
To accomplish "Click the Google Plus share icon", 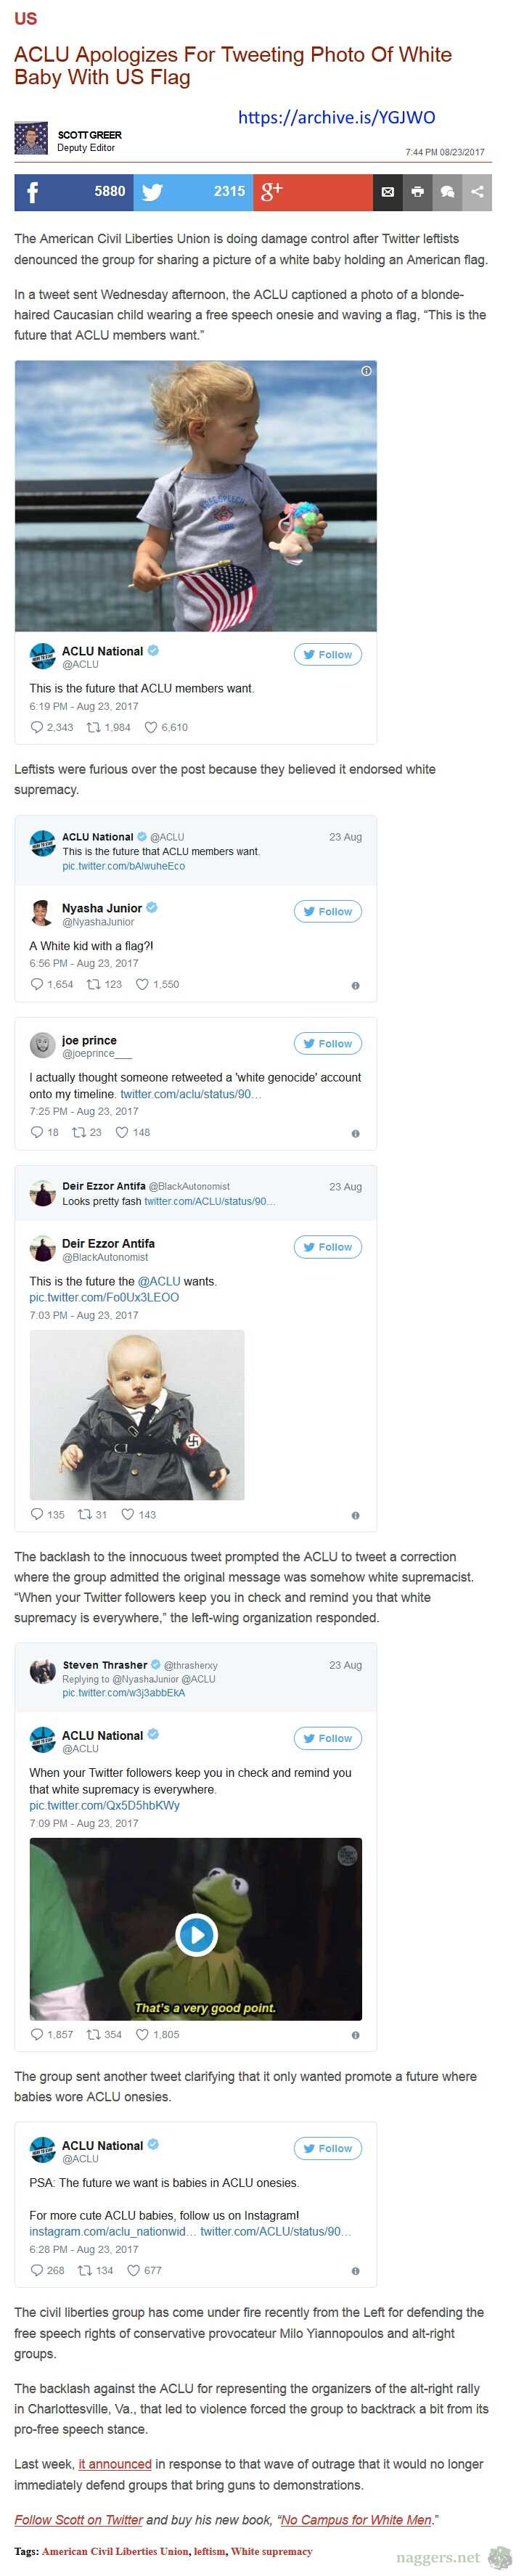I will coord(271,192).
